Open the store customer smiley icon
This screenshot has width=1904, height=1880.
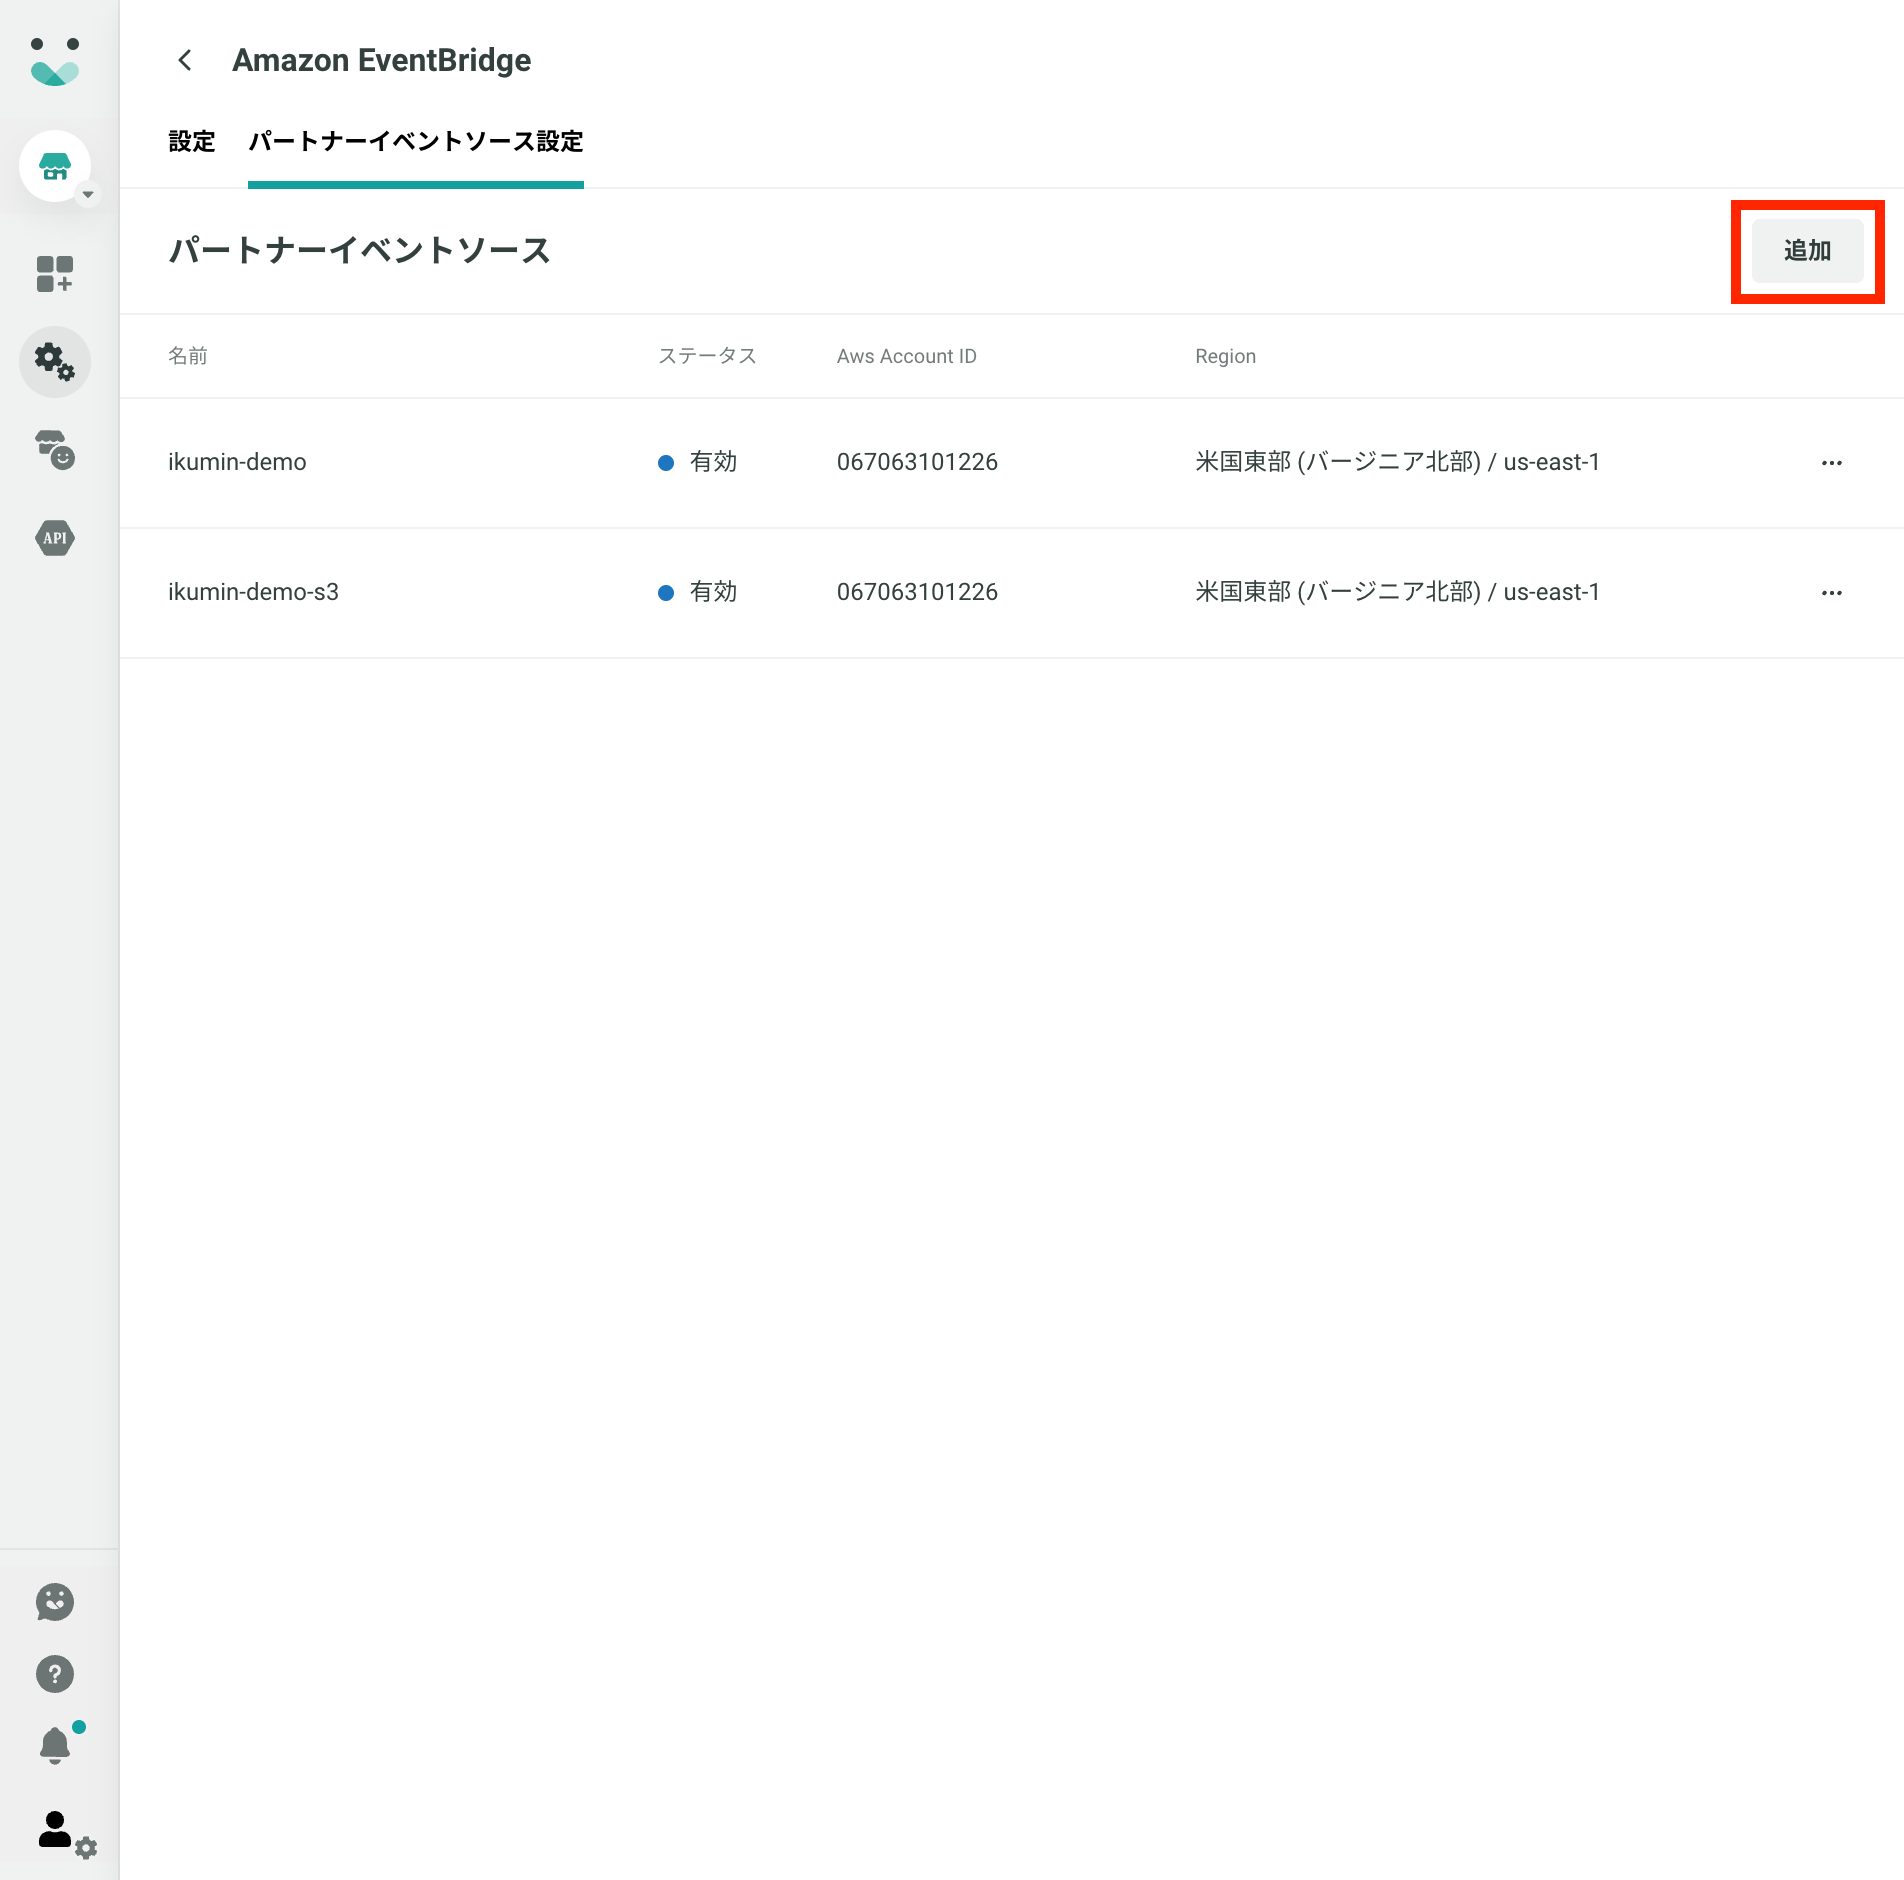click(55, 450)
